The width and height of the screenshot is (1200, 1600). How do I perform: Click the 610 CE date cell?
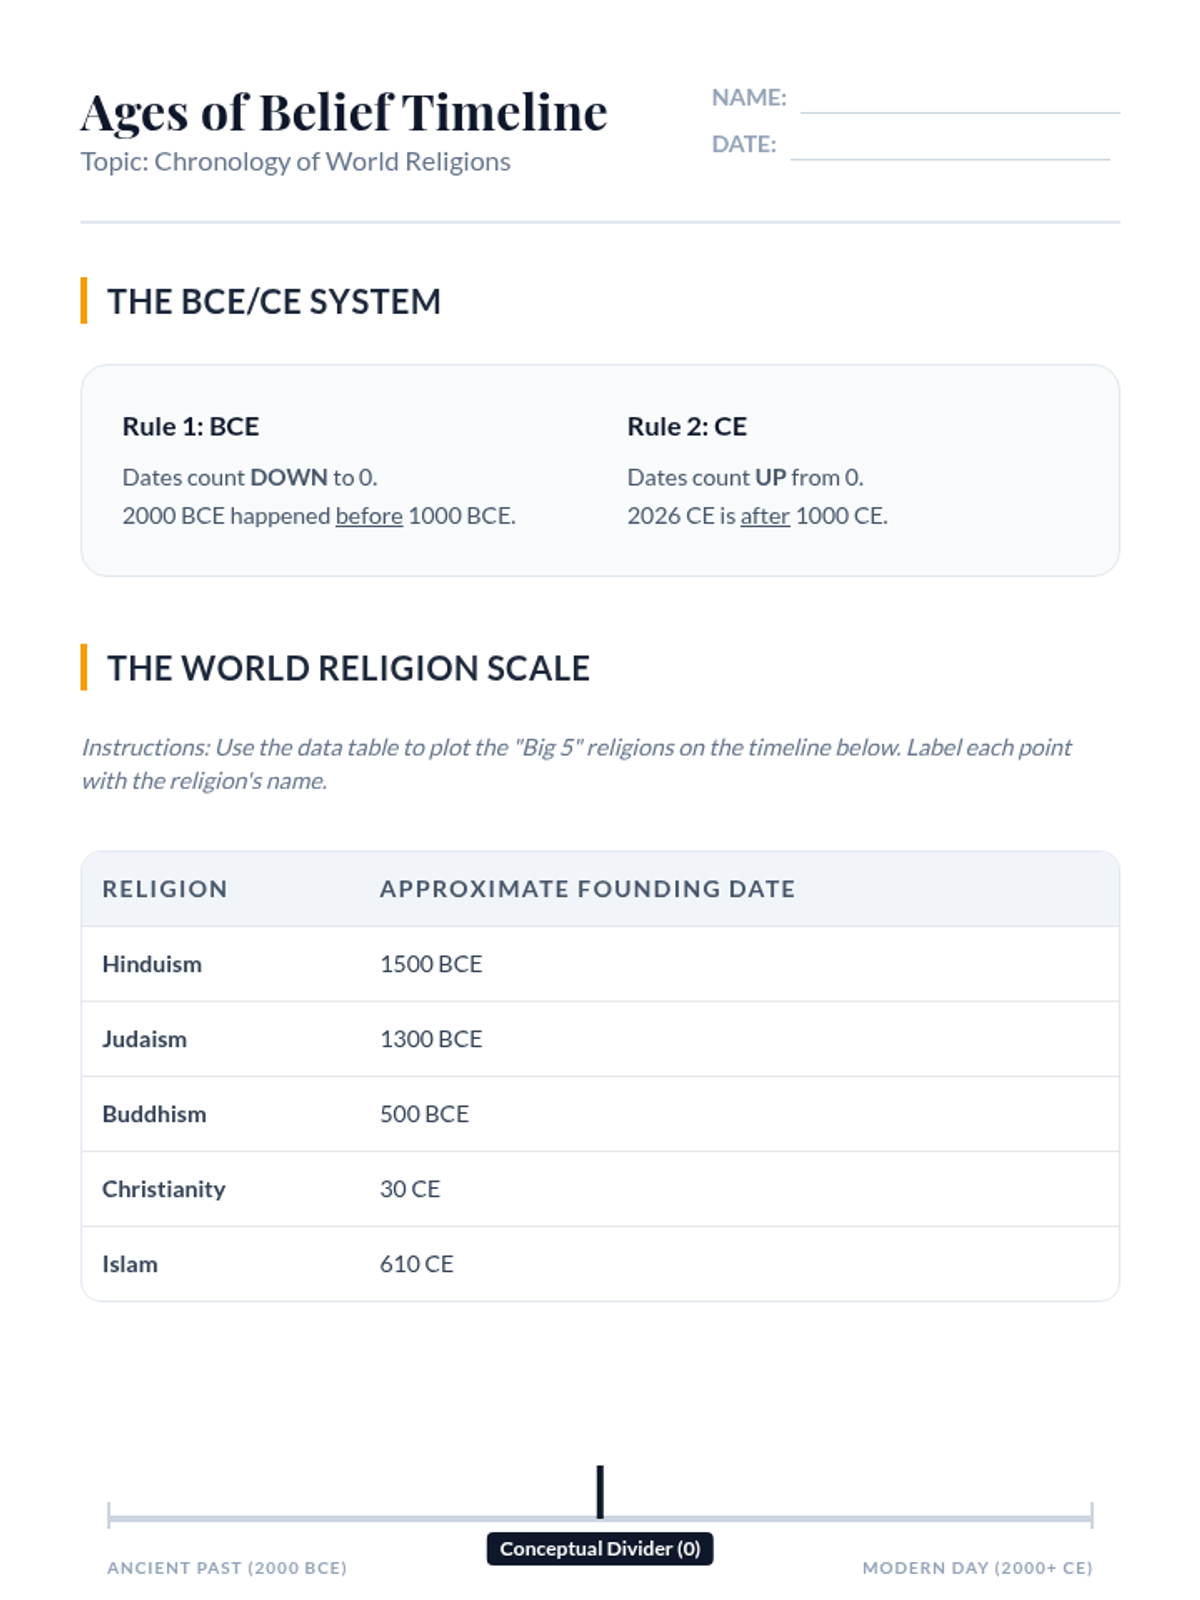[416, 1264]
